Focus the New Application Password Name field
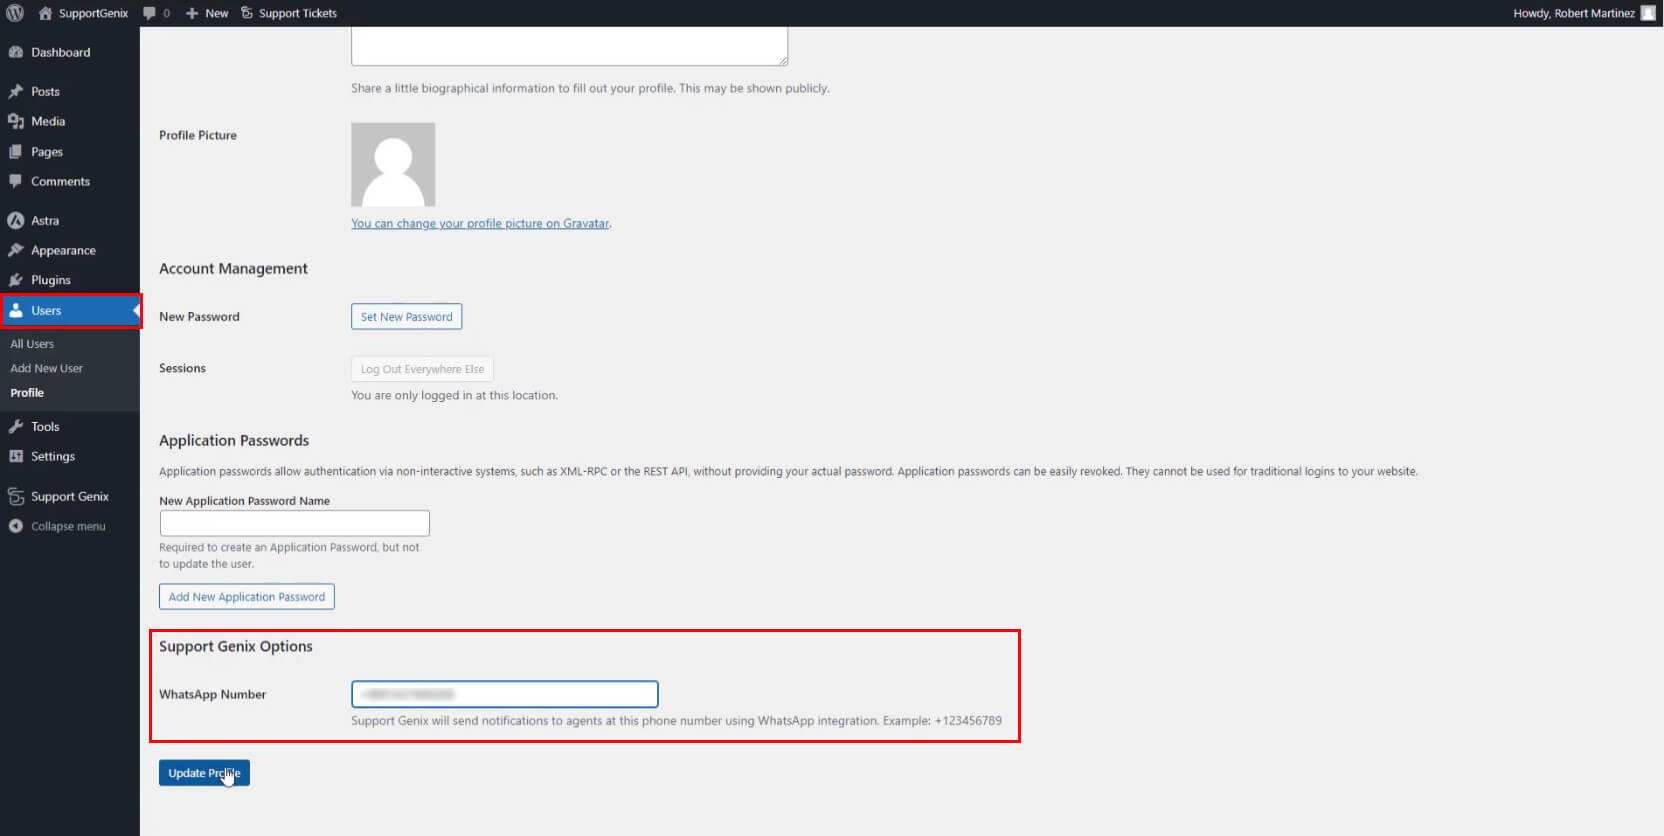 (295, 523)
